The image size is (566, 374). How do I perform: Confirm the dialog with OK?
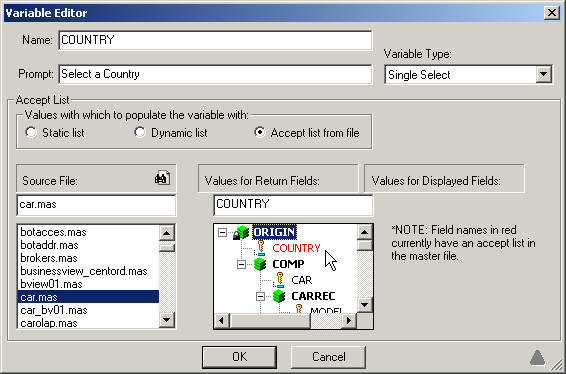[239, 357]
